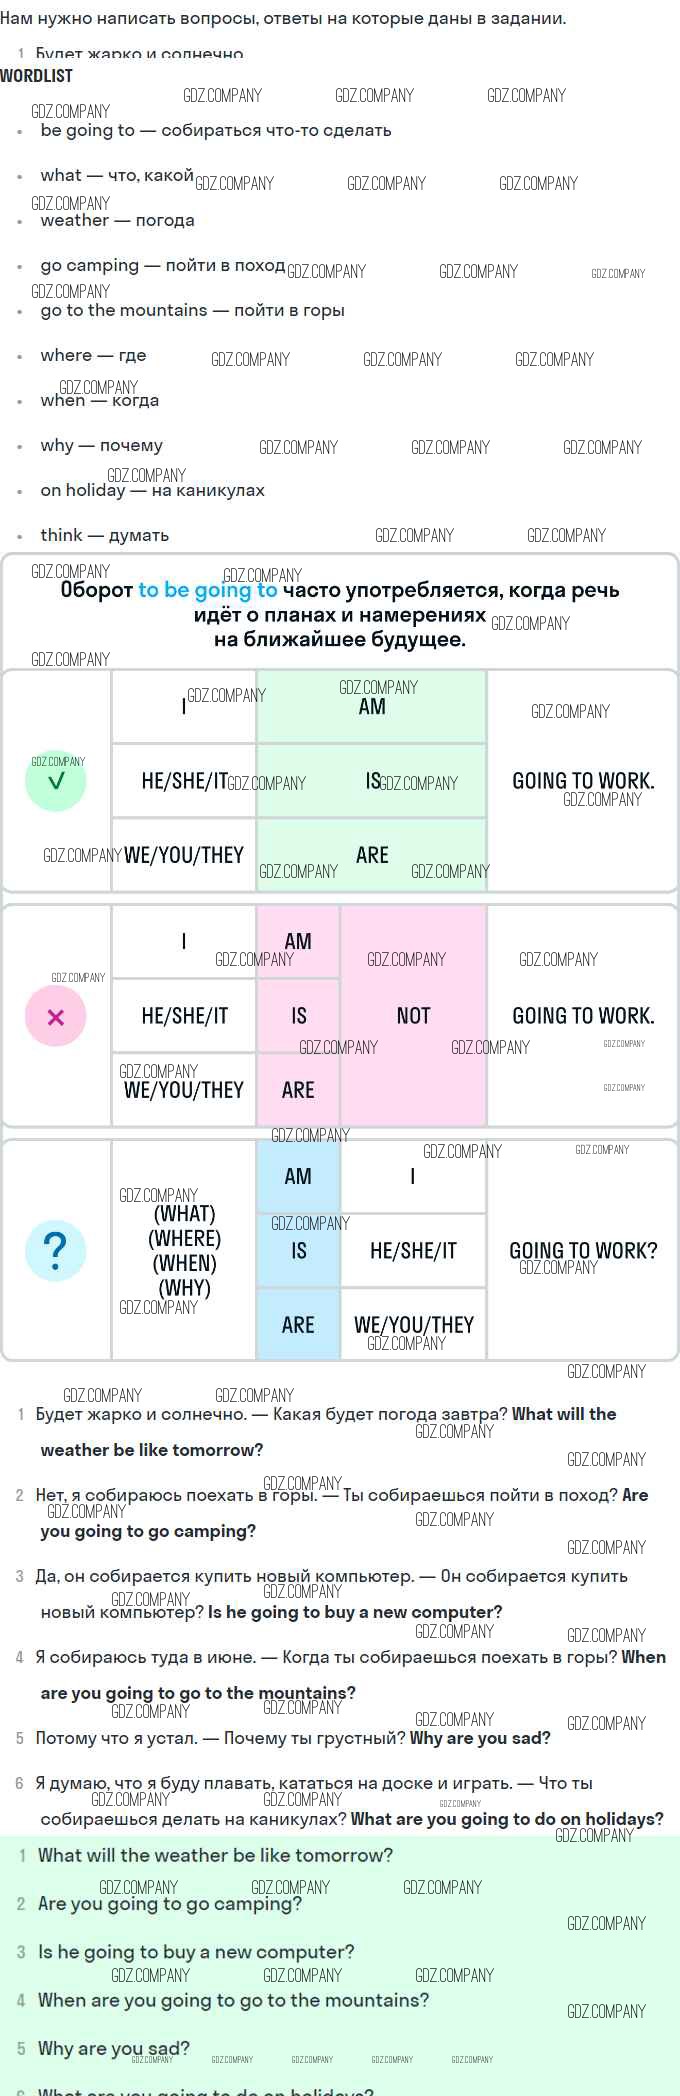The height and width of the screenshot is (2096, 680).
Task: Click the green AM cell in affirmative table
Action: pyautogui.click(x=372, y=707)
